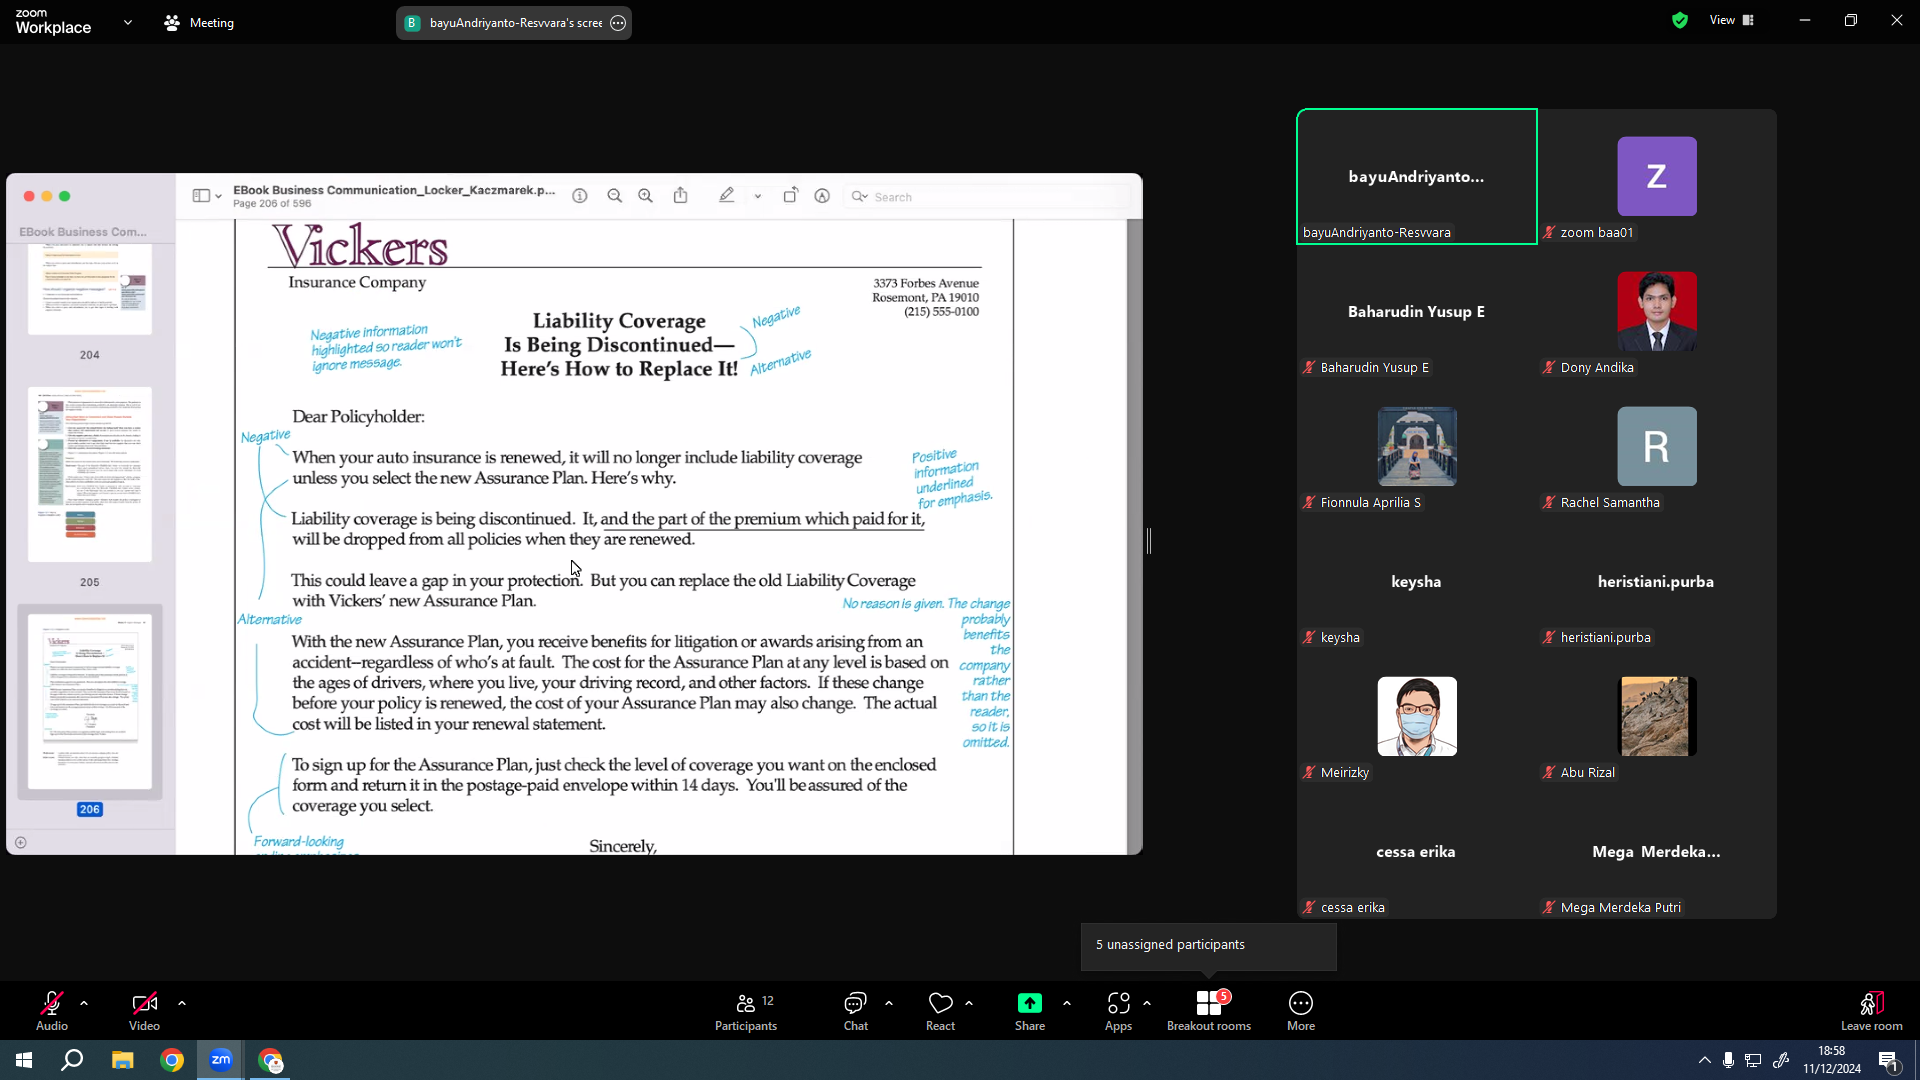The height and width of the screenshot is (1080, 1920).
Task: Click the network icon in system tray
Action: click(x=1753, y=1060)
